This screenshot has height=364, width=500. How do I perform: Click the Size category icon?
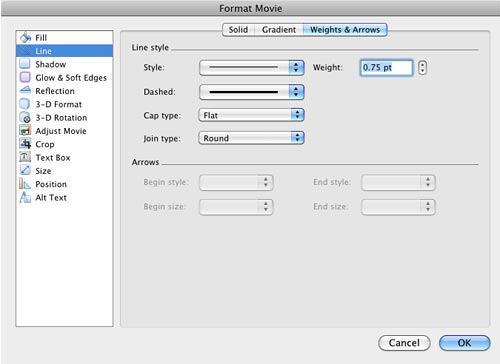[x=25, y=171]
